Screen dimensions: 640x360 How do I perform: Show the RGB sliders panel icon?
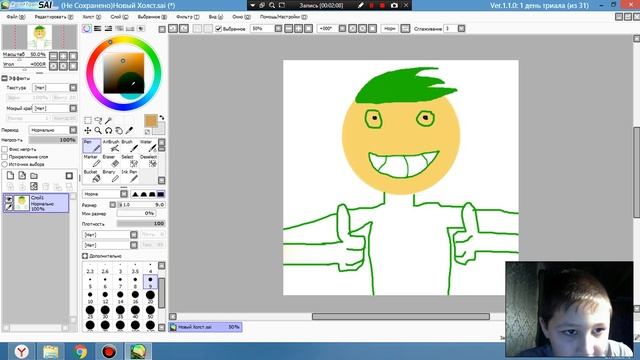98,29
